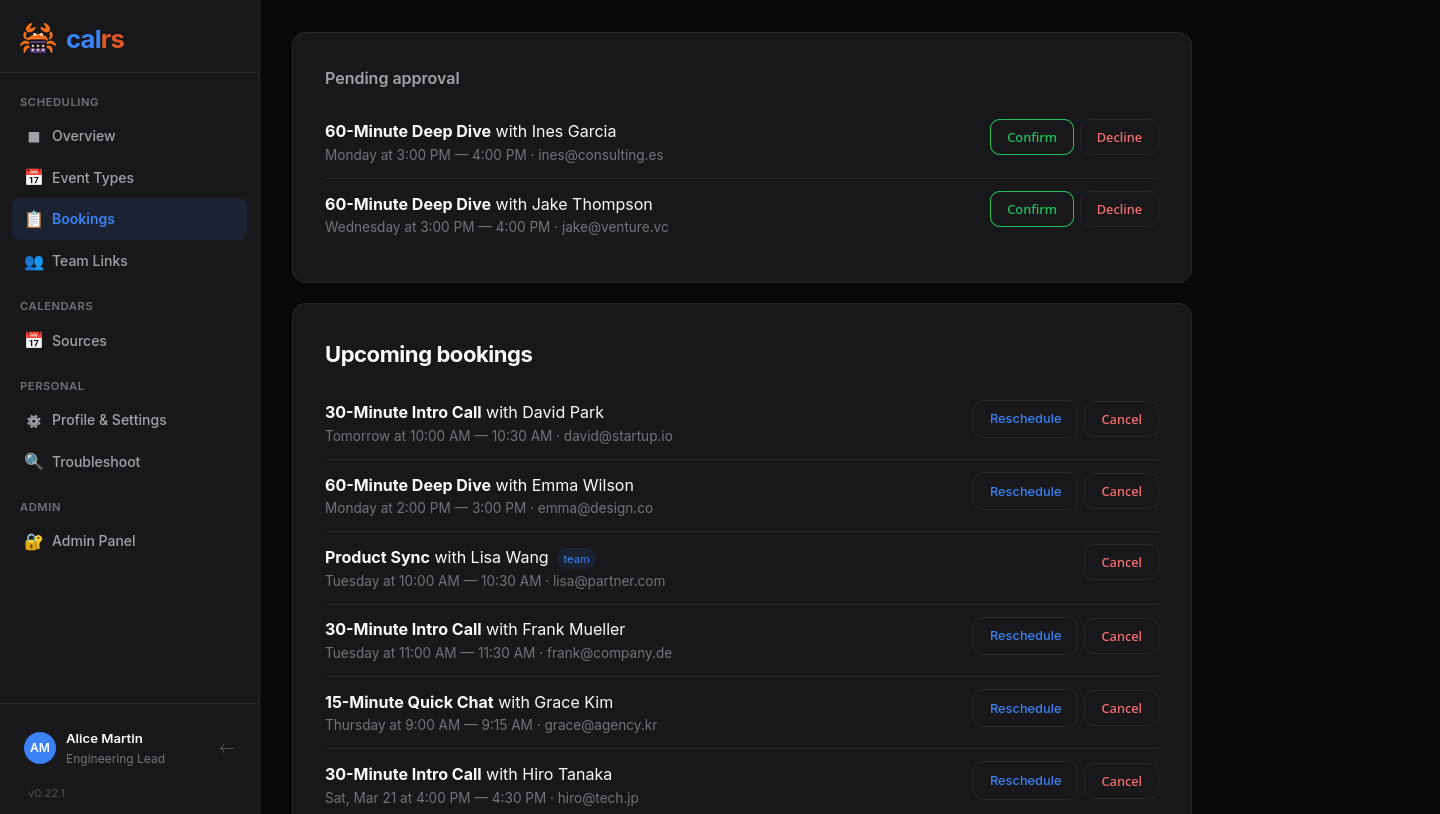This screenshot has height=814, width=1440.
Task: Click the Troubleshoot magnifier icon
Action: [34, 462]
